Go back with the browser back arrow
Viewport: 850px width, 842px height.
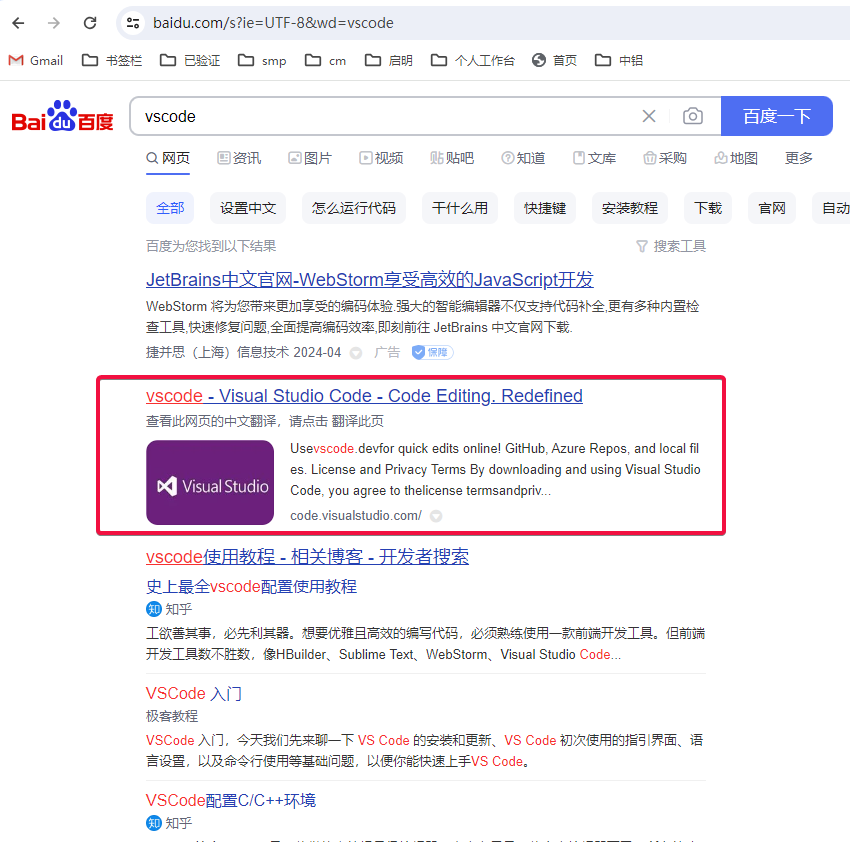(x=18, y=23)
